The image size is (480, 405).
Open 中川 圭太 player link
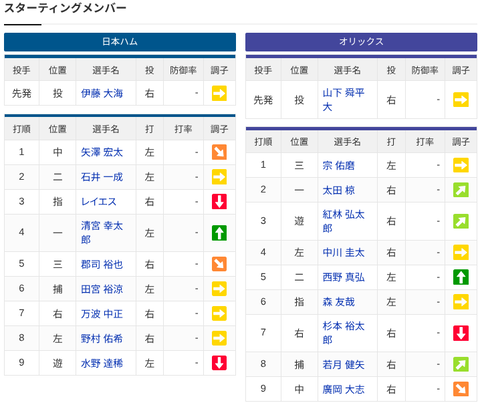[344, 252]
